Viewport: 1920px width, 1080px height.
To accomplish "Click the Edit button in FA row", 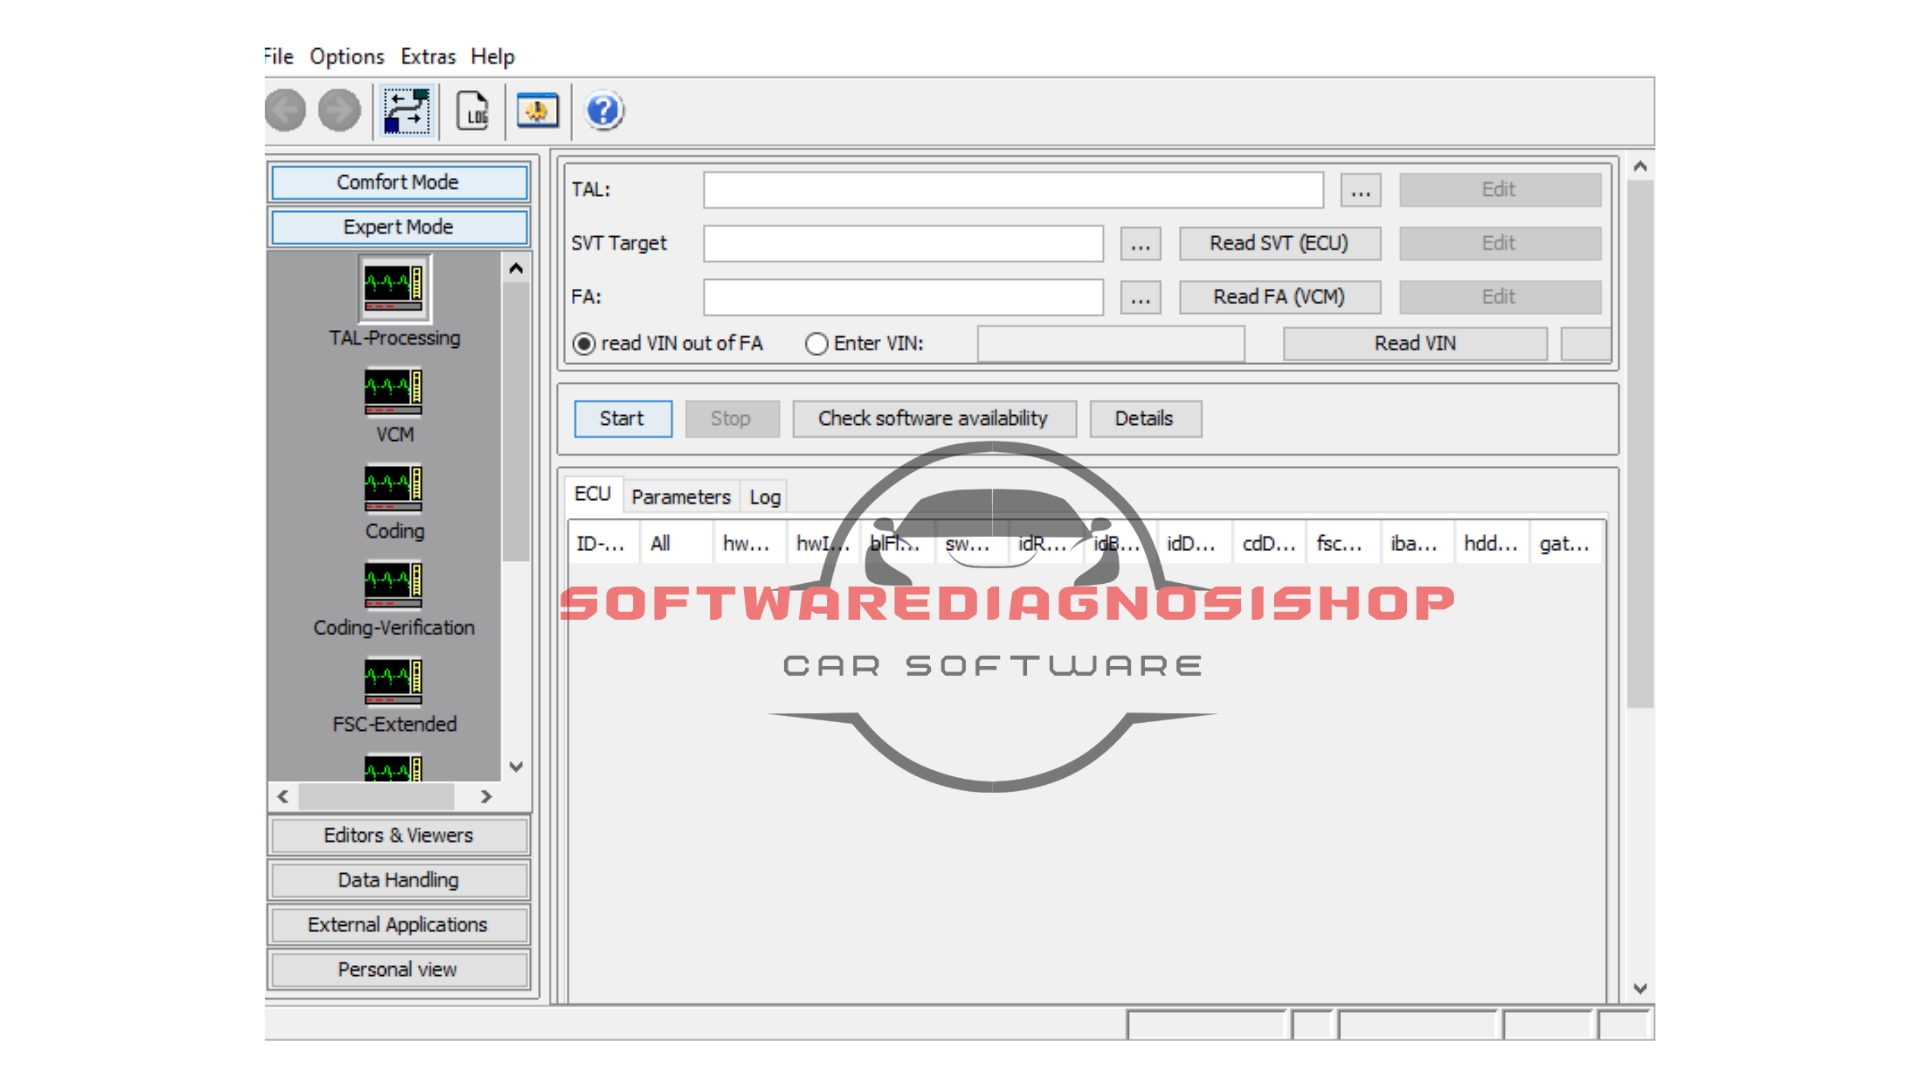I will [1500, 297].
